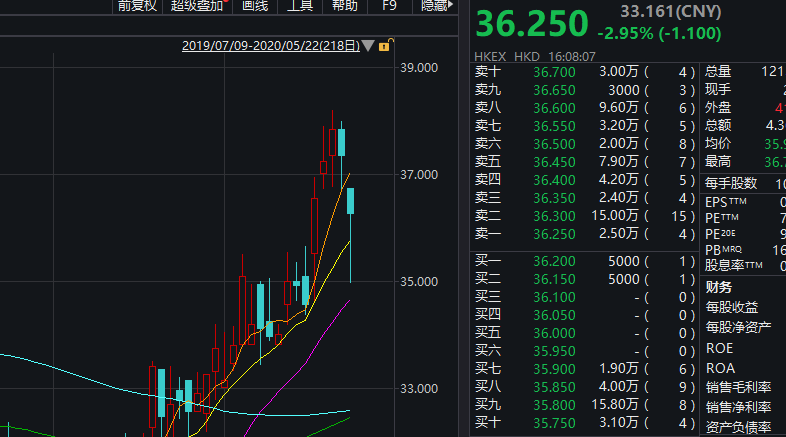This screenshot has width=786, height=437.
Task: Click the 35.000 price axis label
Action: coord(419,282)
